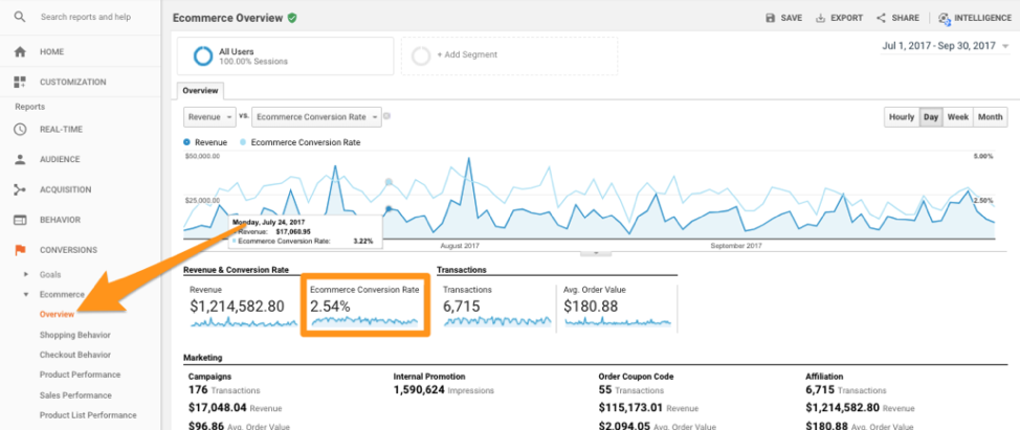Image resolution: width=1020 pixels, height=430 pixels.
Task: Open Customization dashboard icon
Action: pyautogui.click(x=20, y=82)
